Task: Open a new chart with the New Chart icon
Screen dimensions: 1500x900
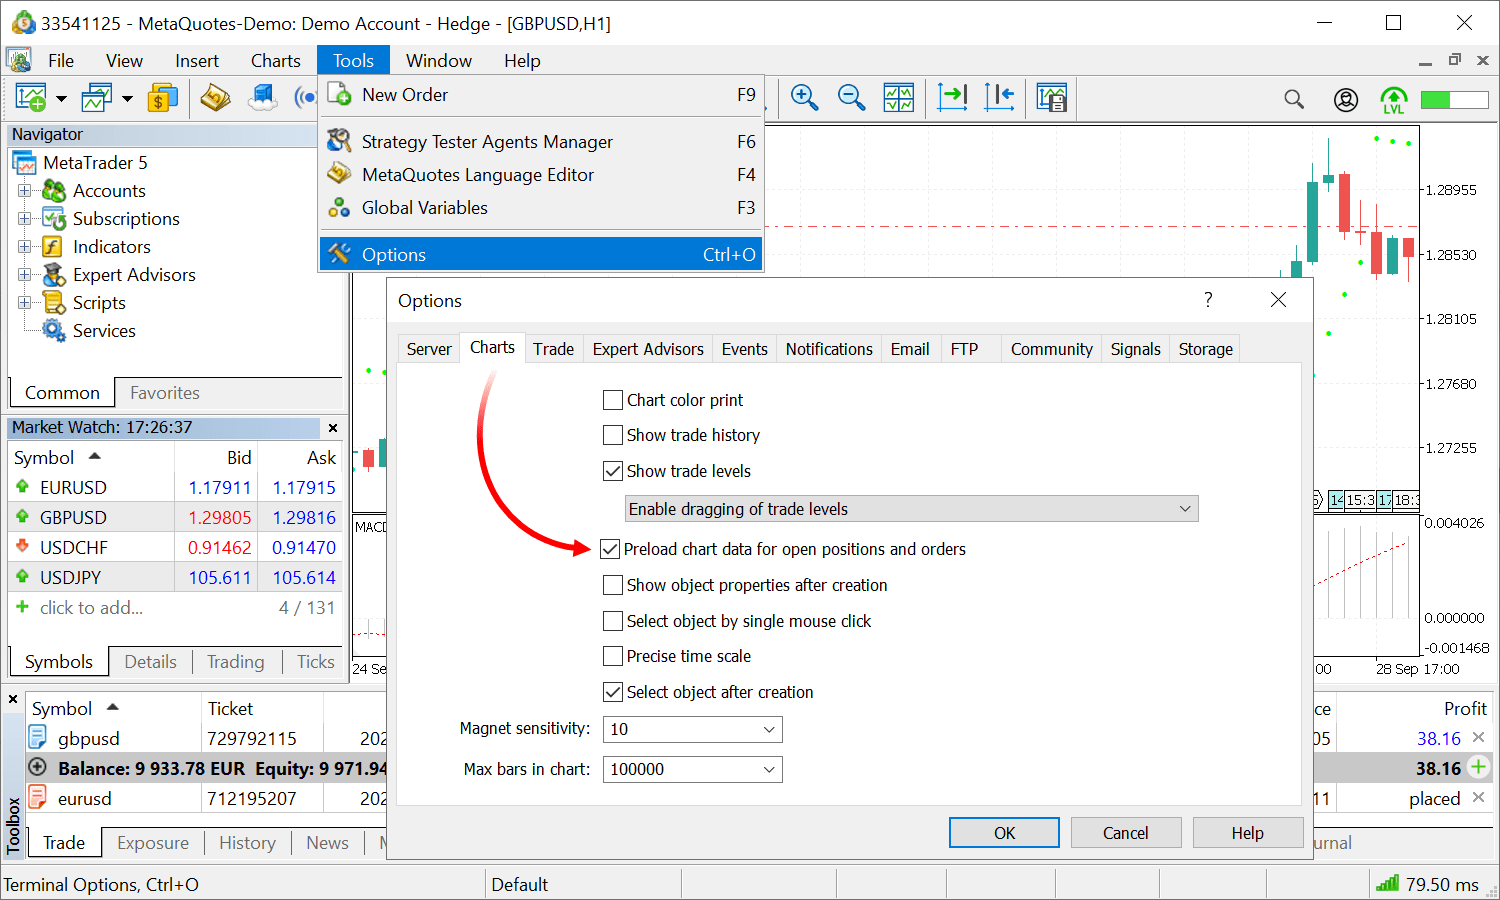Action: click(30, 97)
